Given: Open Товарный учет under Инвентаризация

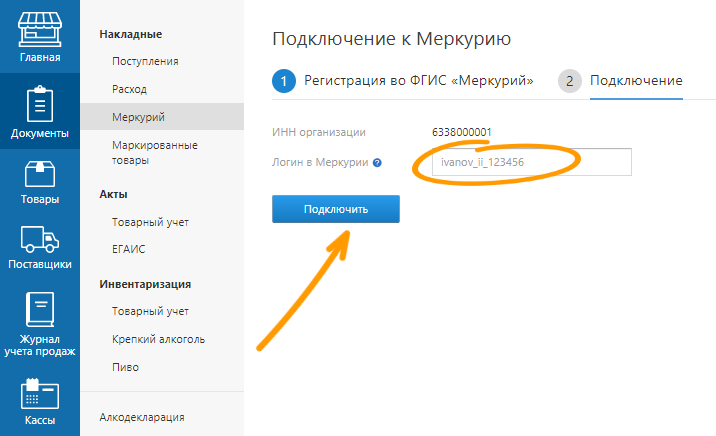Looking at the screenshot, I should coord(150,311).
